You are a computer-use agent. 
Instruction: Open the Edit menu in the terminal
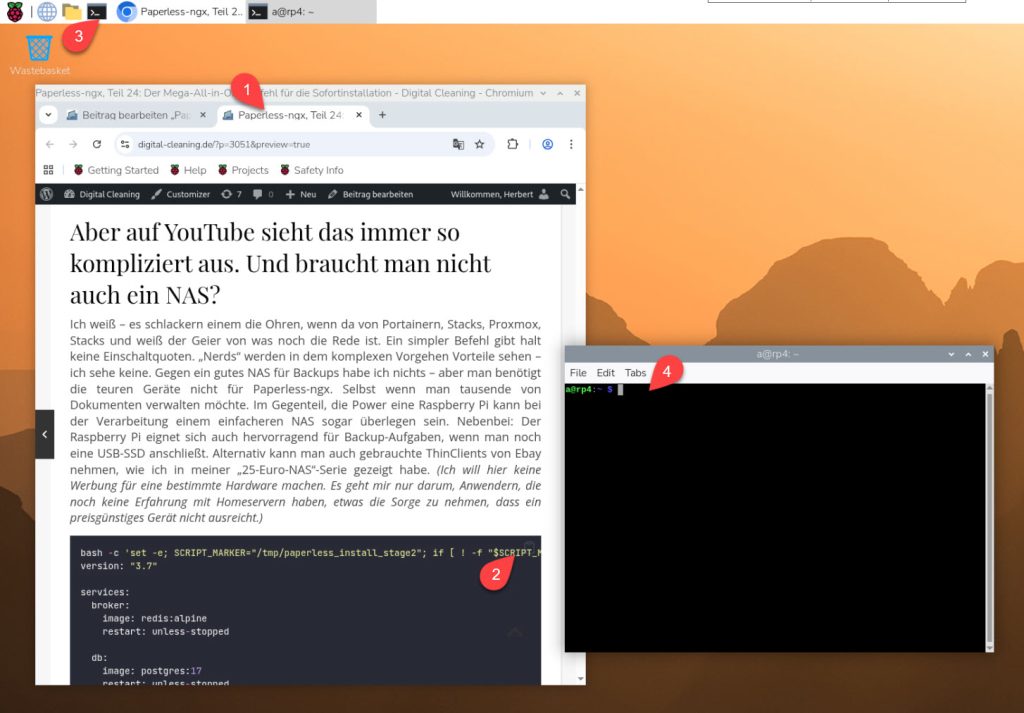(x=606, y=373)
